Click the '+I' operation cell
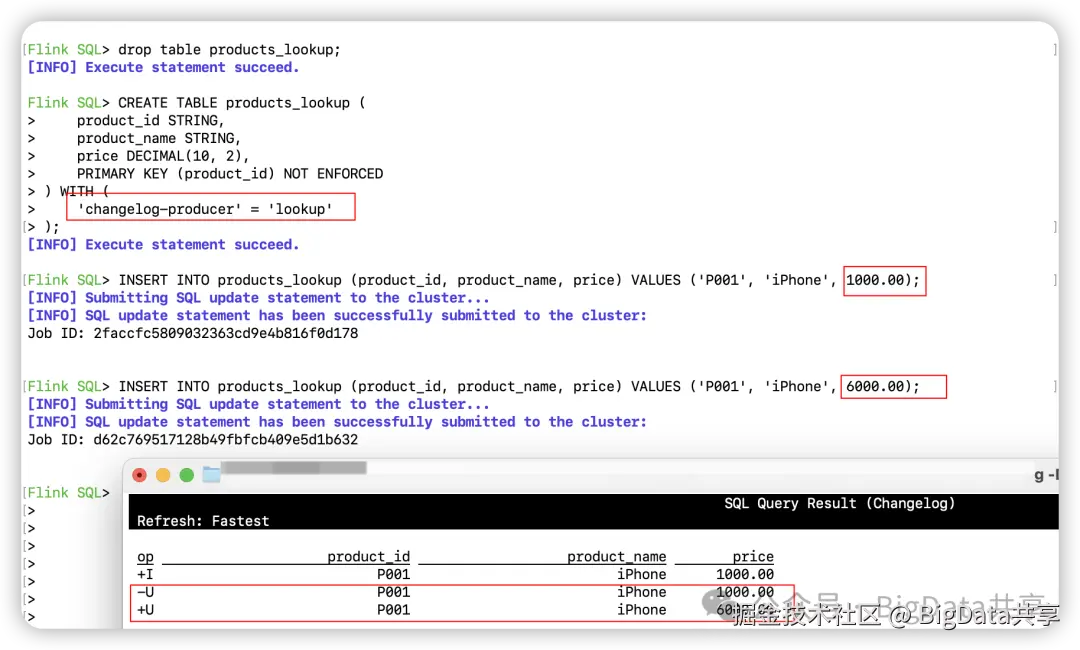The height and width of the screenshot is (650, 1080). coord(145,574)
